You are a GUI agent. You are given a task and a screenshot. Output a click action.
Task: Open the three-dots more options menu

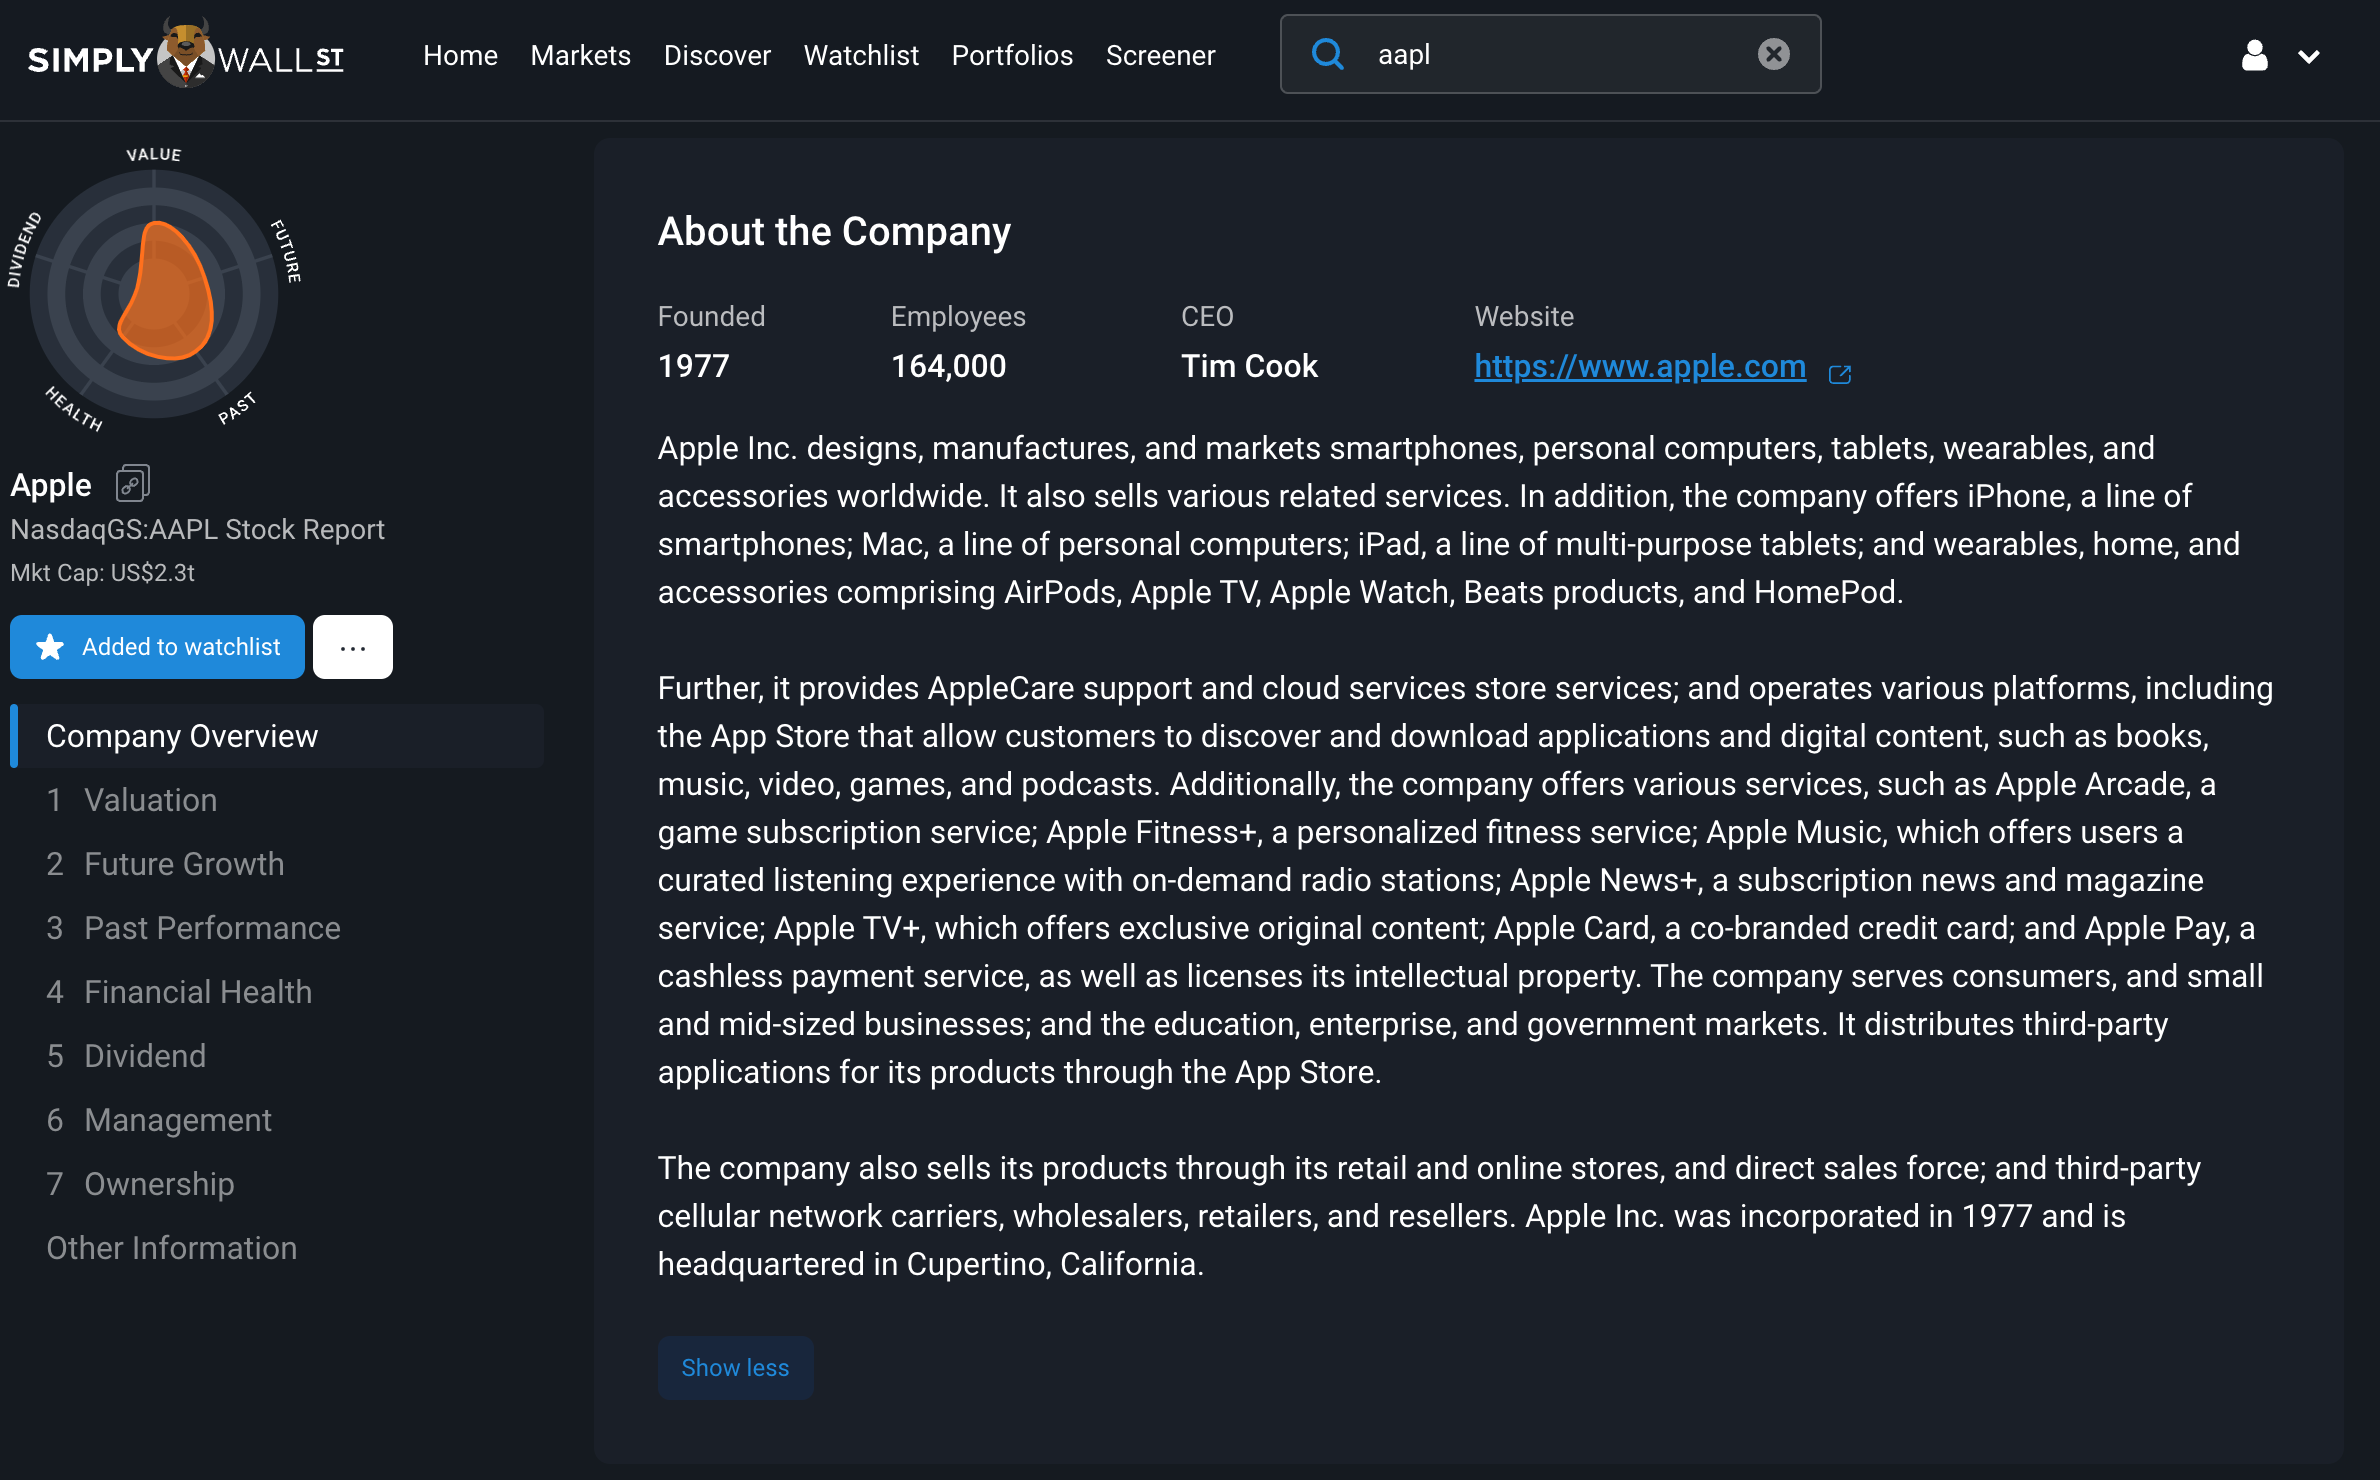[352, 647]
